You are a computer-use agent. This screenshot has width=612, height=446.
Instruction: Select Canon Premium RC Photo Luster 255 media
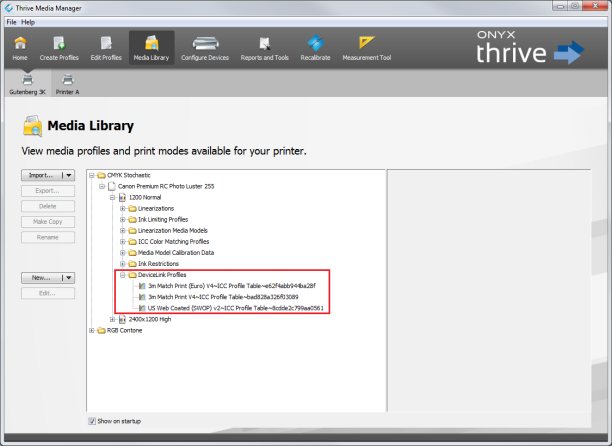pos(161,186)
